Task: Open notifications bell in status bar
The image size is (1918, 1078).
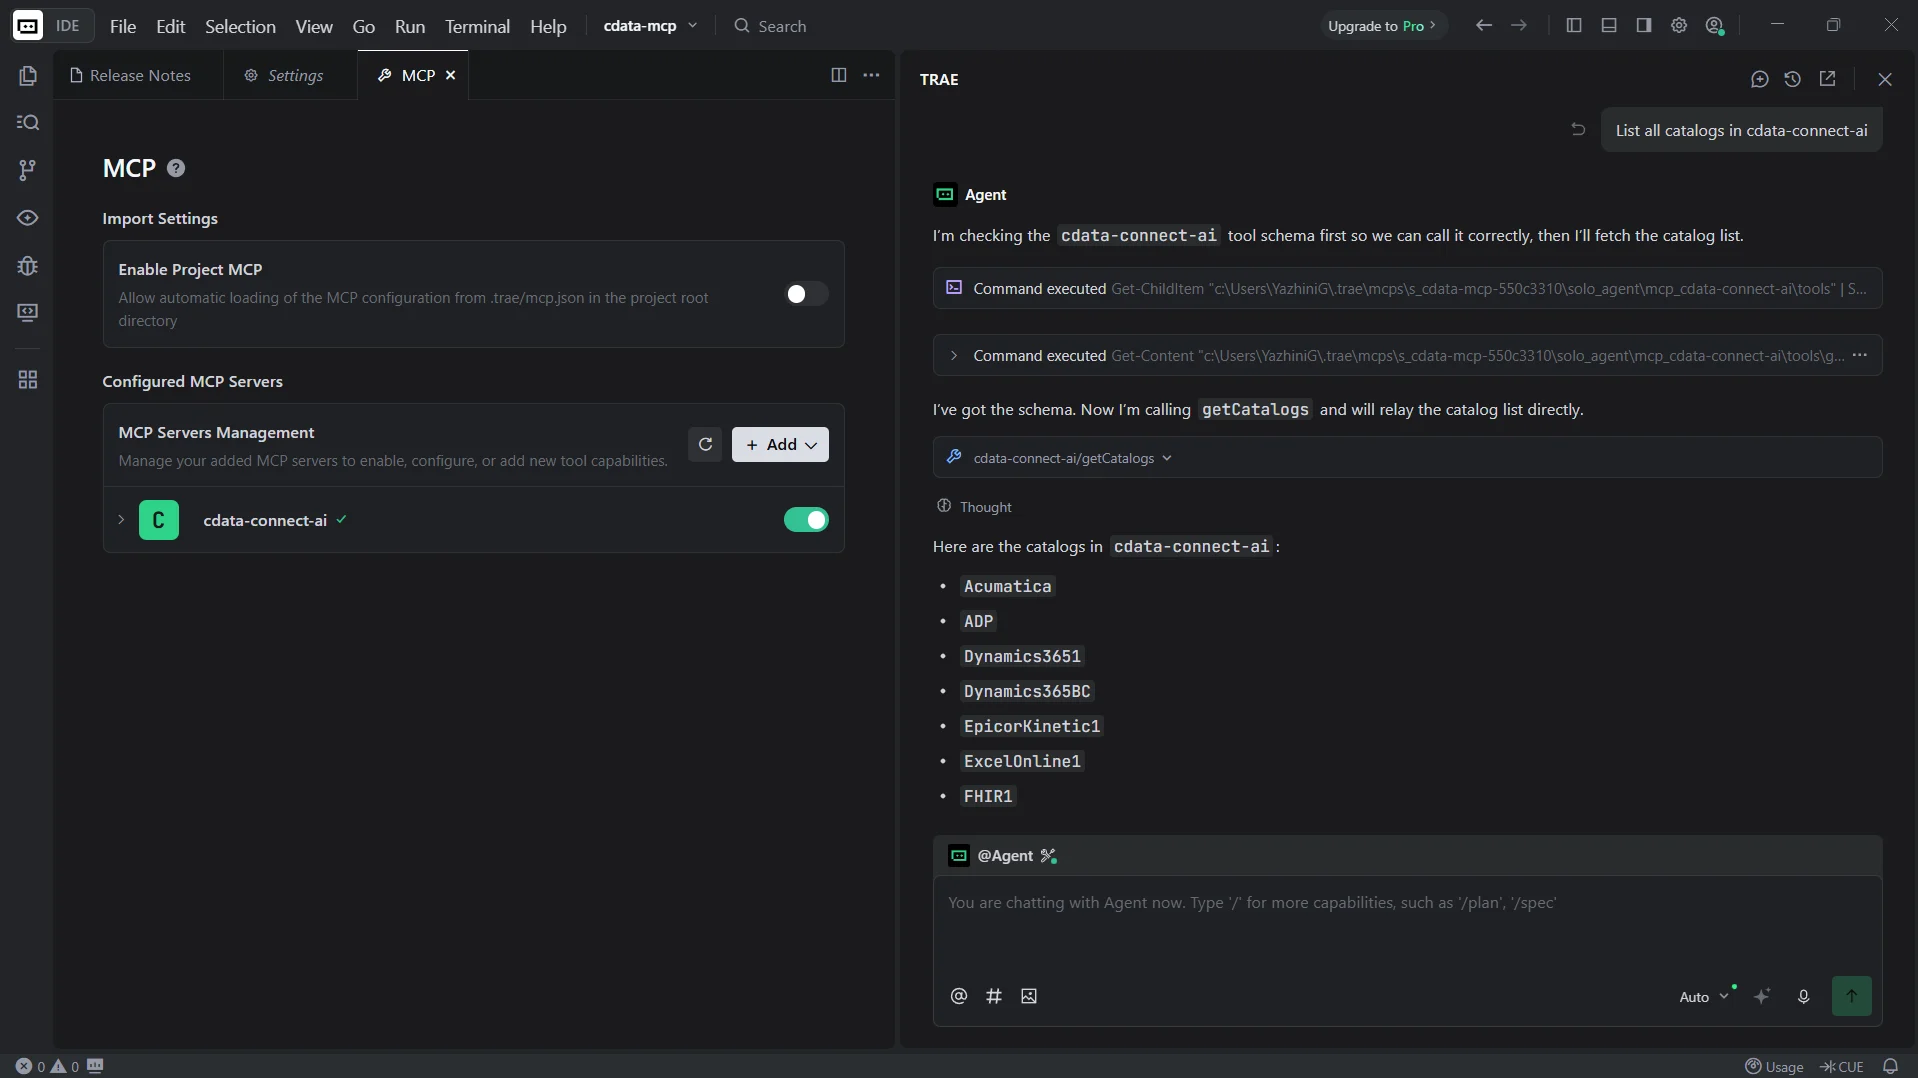Action: [1890, 1066]
